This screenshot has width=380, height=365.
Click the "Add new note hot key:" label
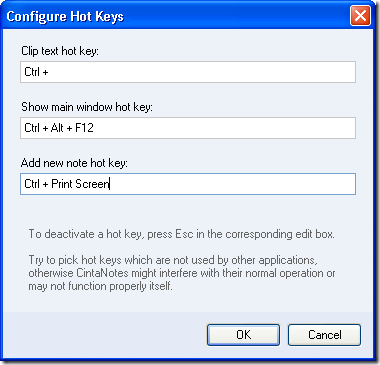click(x=74, y=163)
